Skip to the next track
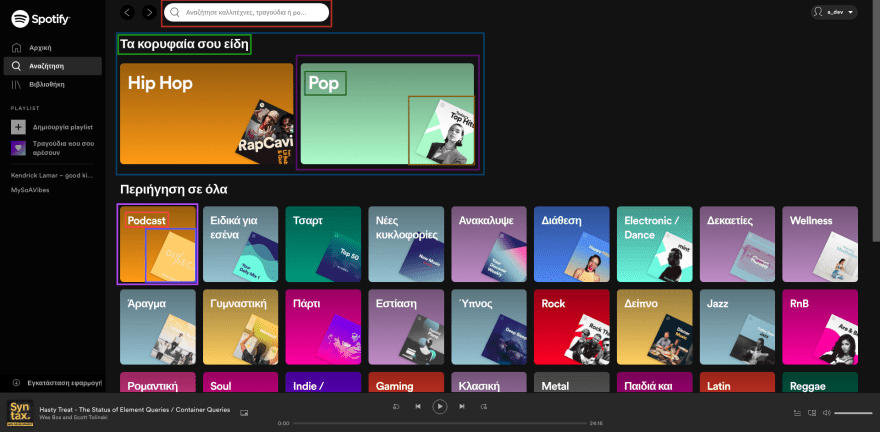 [x=462, y=406]
